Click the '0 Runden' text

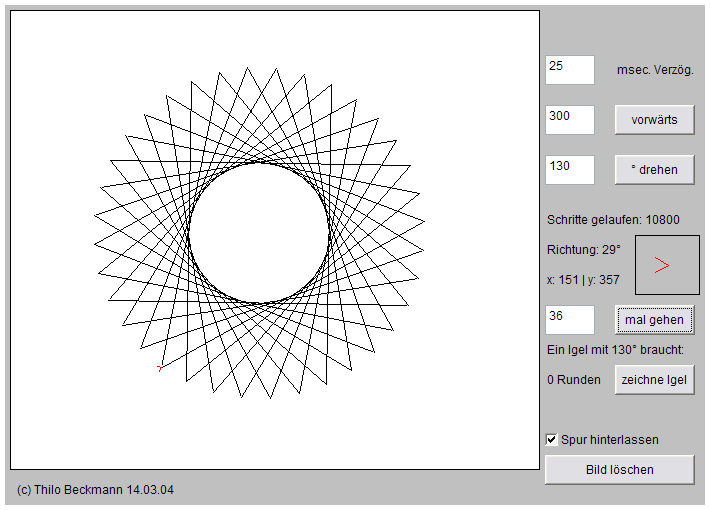tap(574, 380)
